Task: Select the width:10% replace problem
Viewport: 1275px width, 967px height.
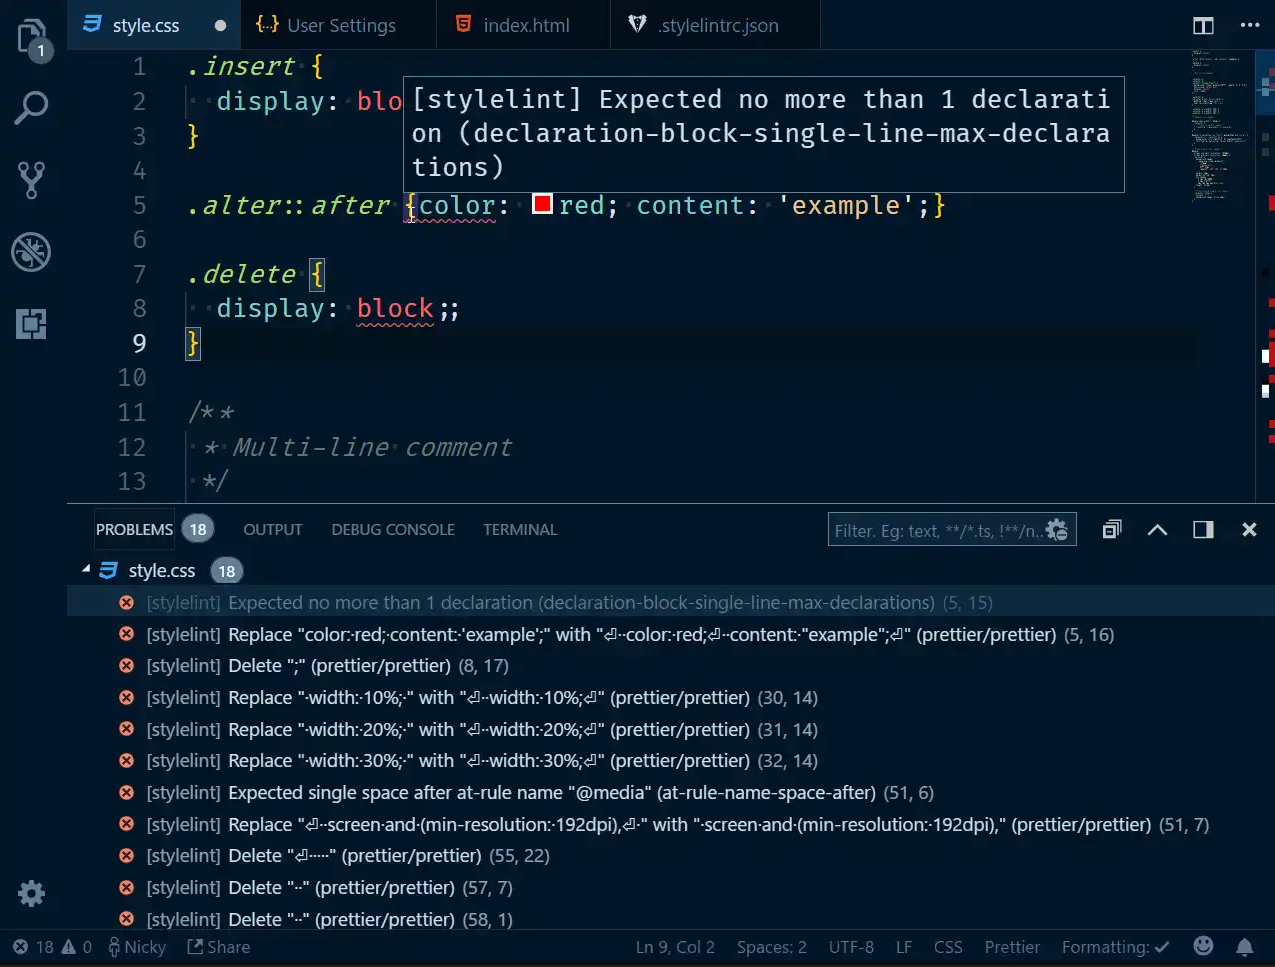Action: point(670,698)
